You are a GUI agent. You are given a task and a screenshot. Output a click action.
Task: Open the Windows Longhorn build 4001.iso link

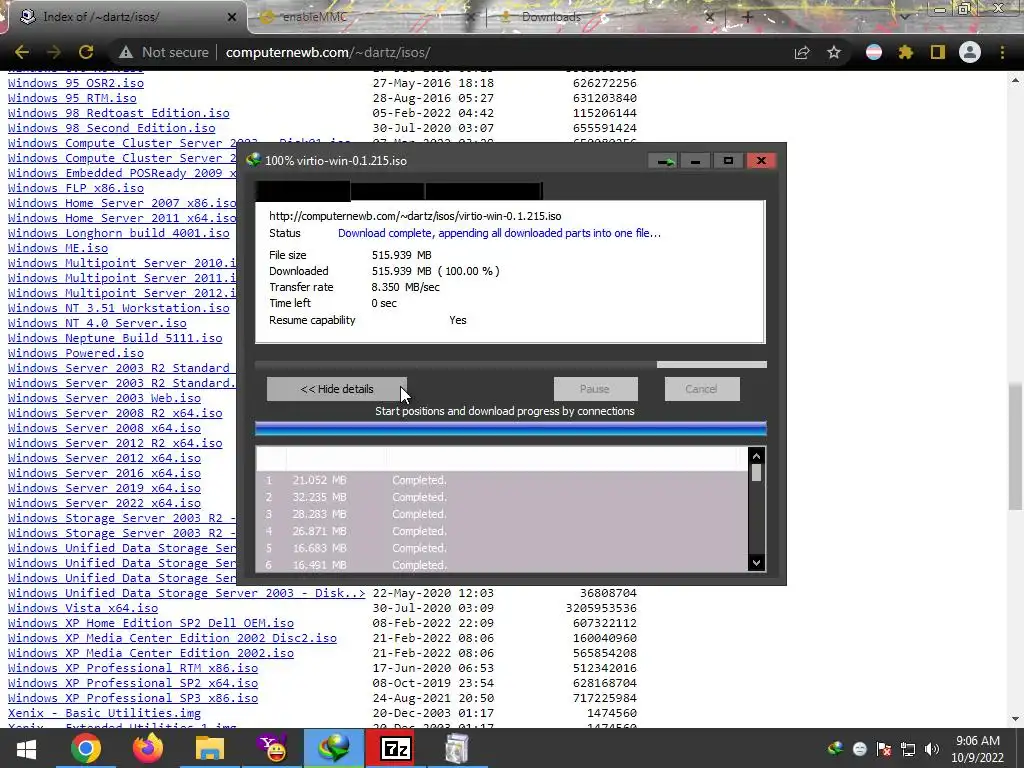[x=119, y=233]
